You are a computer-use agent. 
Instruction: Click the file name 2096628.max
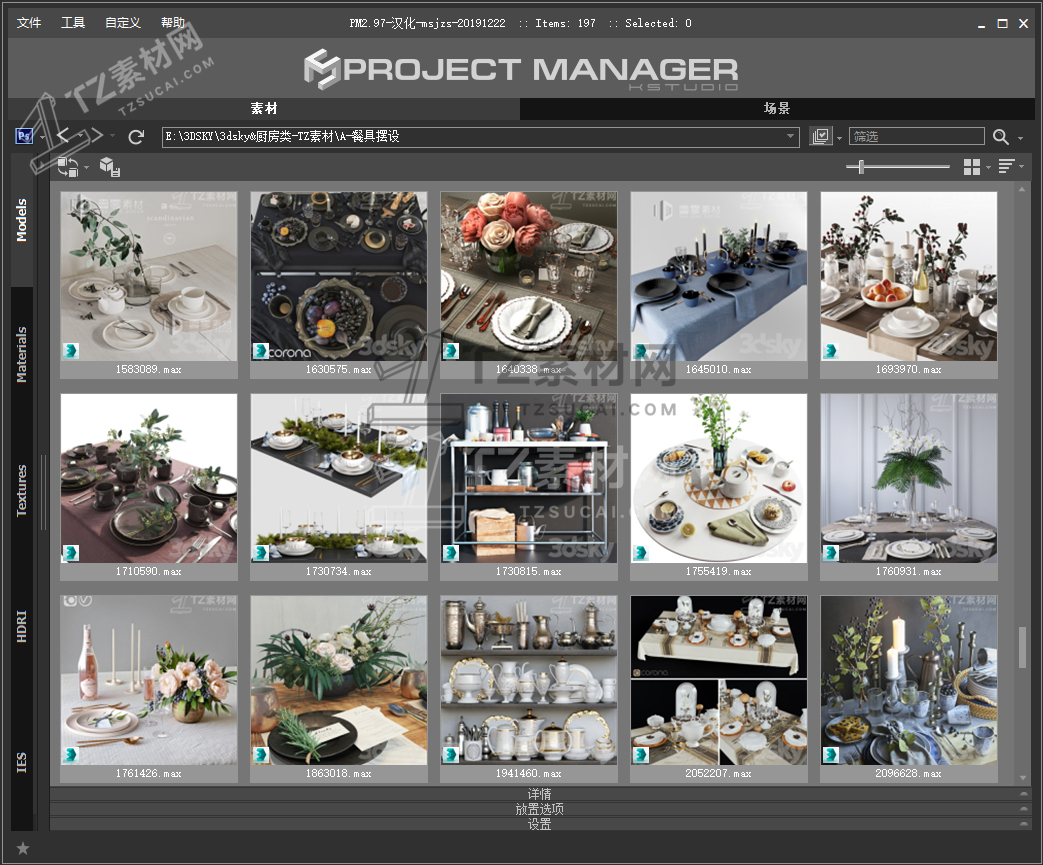click(x=909, y=773)
